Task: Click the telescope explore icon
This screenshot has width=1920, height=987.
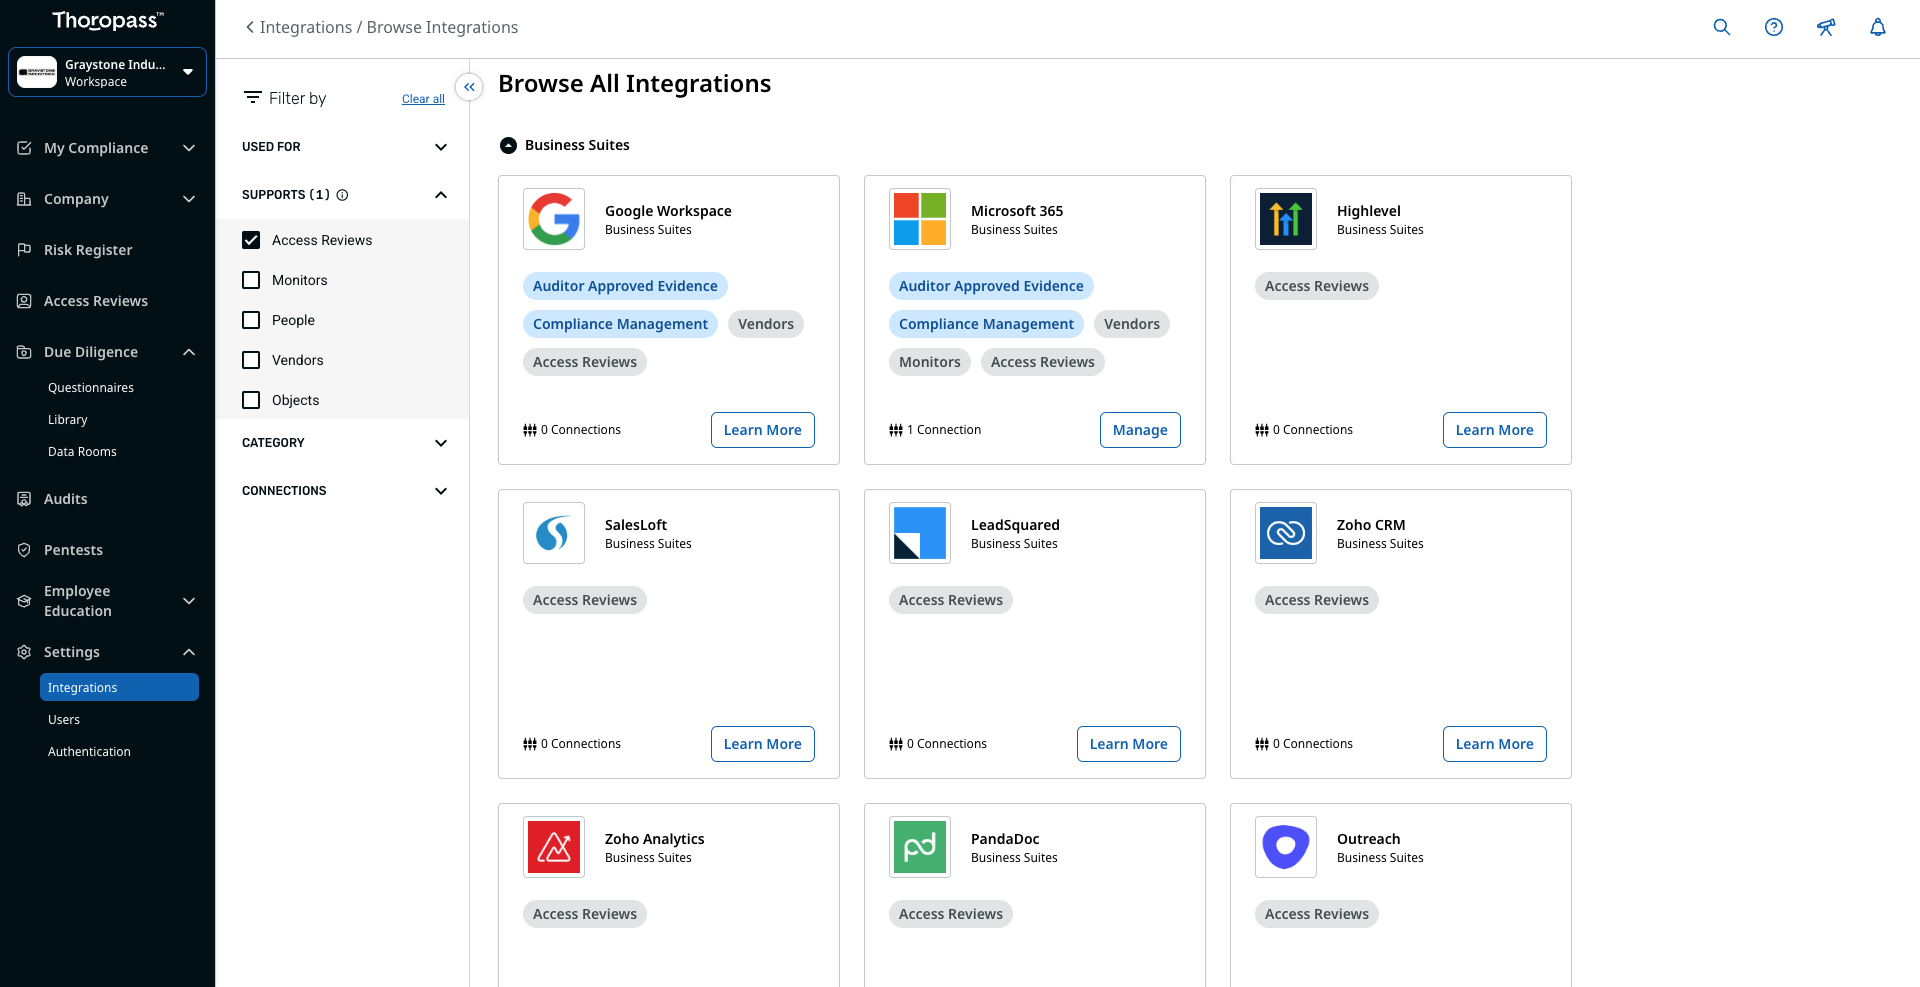Action: point(1826,27)
